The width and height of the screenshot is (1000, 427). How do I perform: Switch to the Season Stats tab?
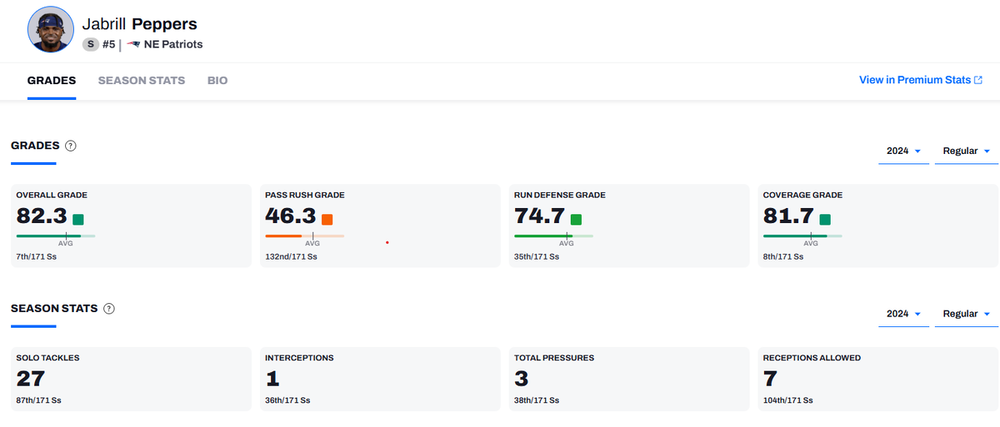coord(141,80)
